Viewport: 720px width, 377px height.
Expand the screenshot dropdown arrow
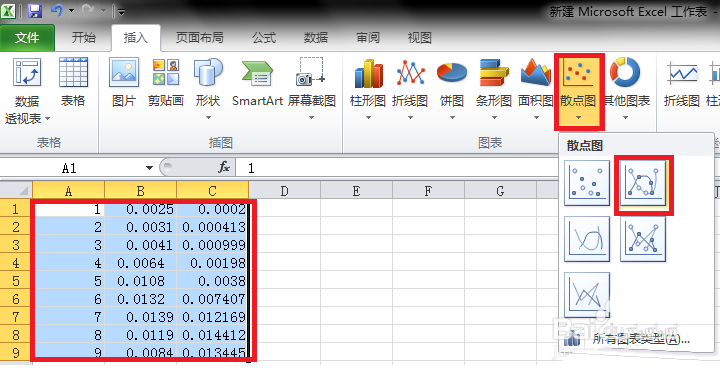tap(311, 118)
